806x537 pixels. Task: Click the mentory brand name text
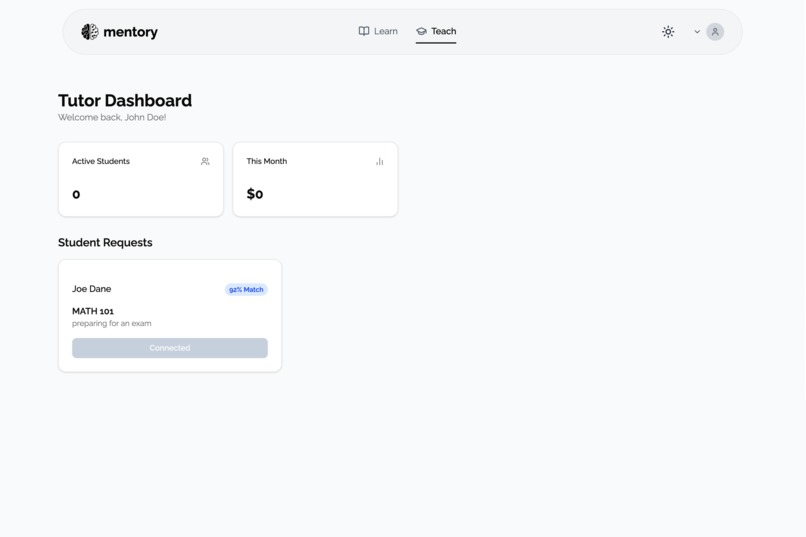(x=131, y=32)
